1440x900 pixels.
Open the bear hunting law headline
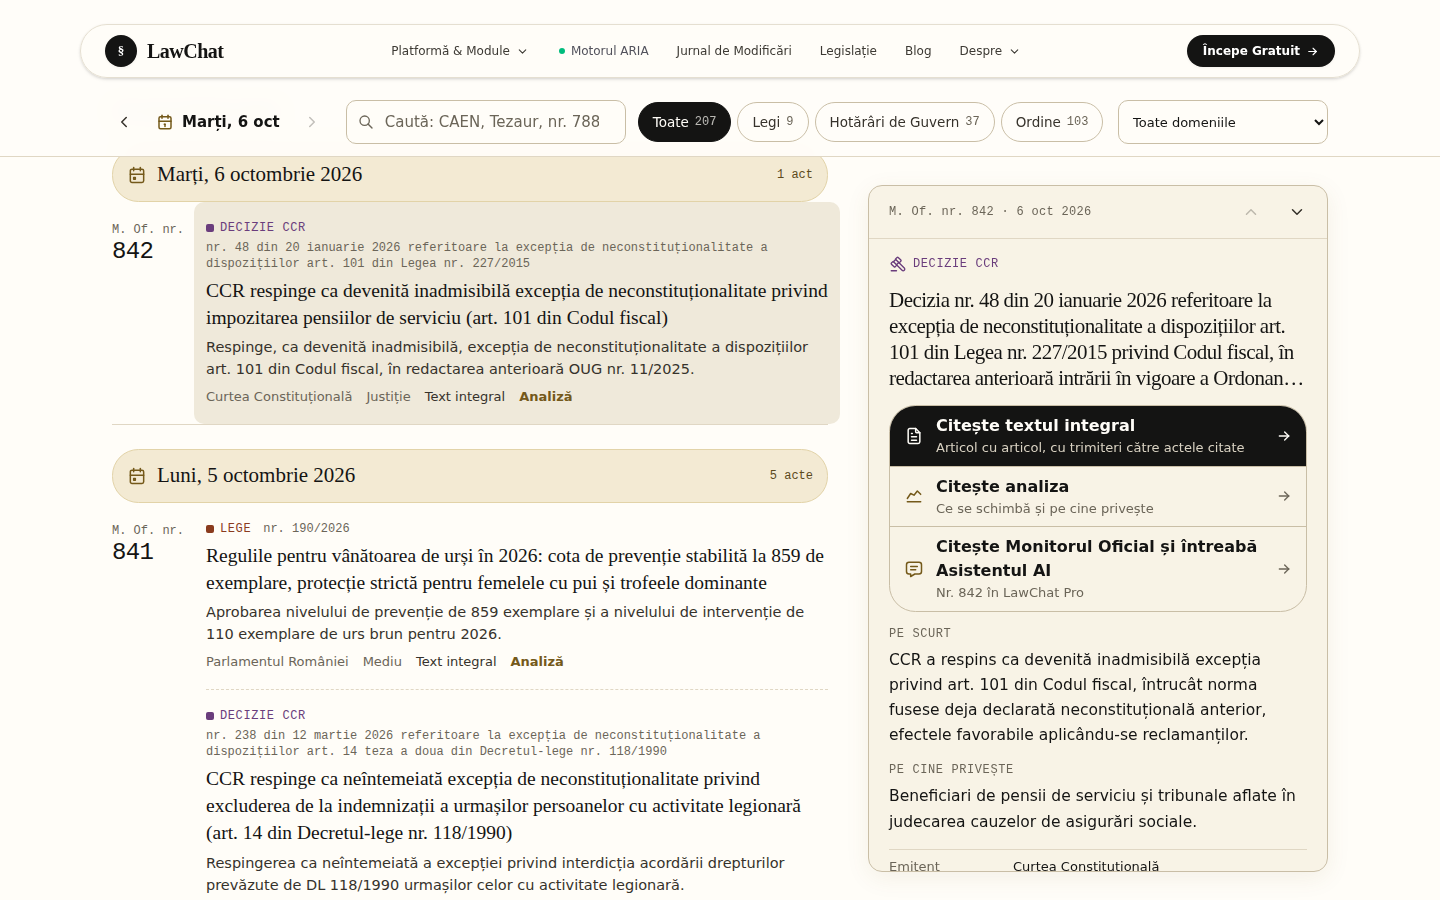click(515, 570)
